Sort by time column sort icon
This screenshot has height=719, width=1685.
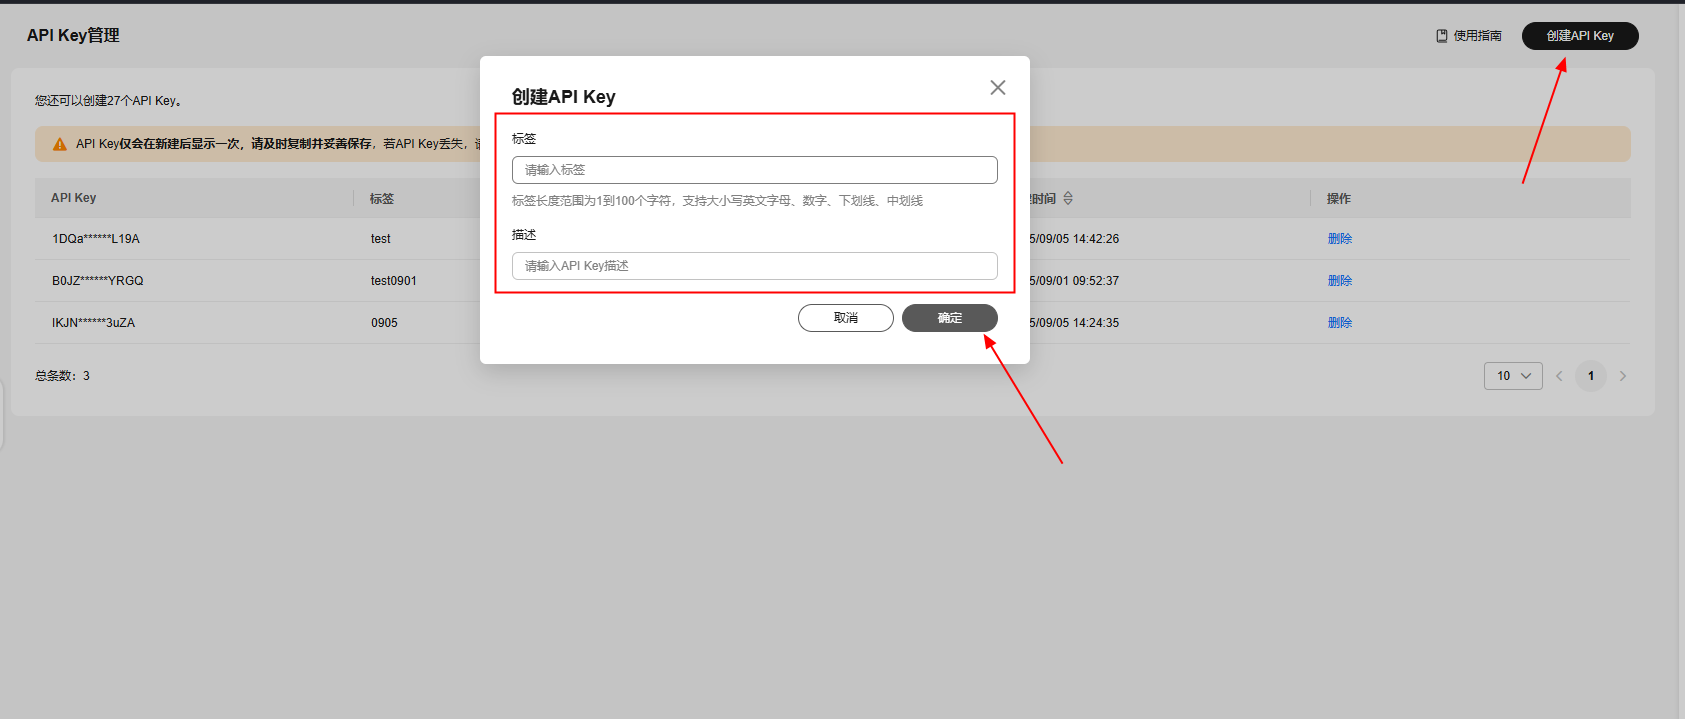[1068, 198]
